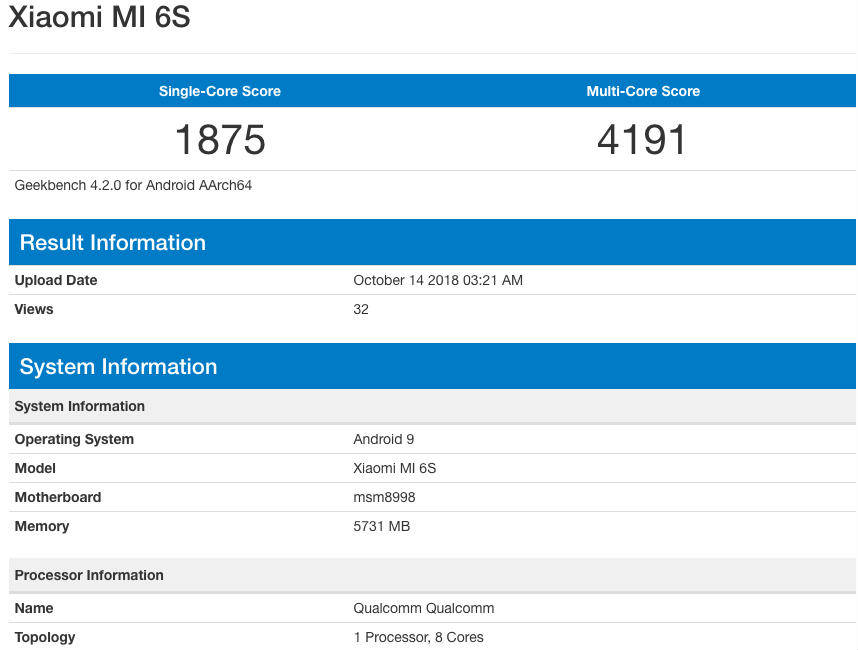The height and width of the screenshot is (650, 858).
Task: Select the Operating System row label
Action: 74,439
